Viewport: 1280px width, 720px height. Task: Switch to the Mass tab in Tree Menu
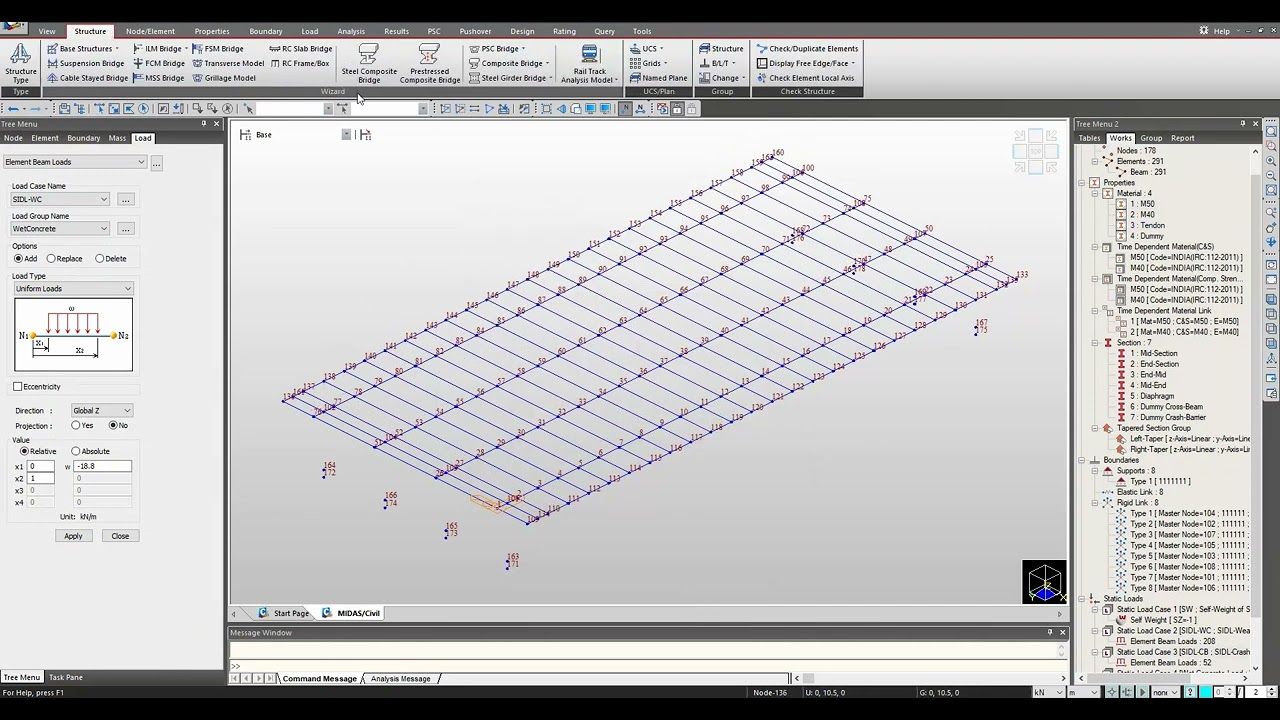117,138
